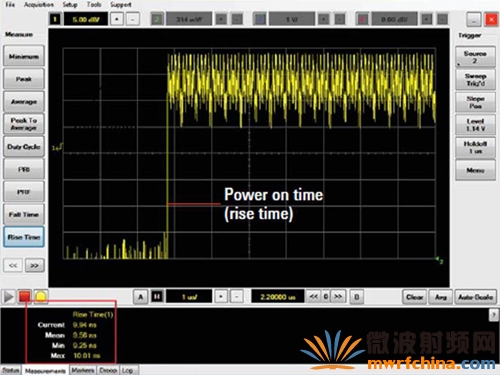Click the green Run play button
500x375 pixels.
(x=8, y=296)
